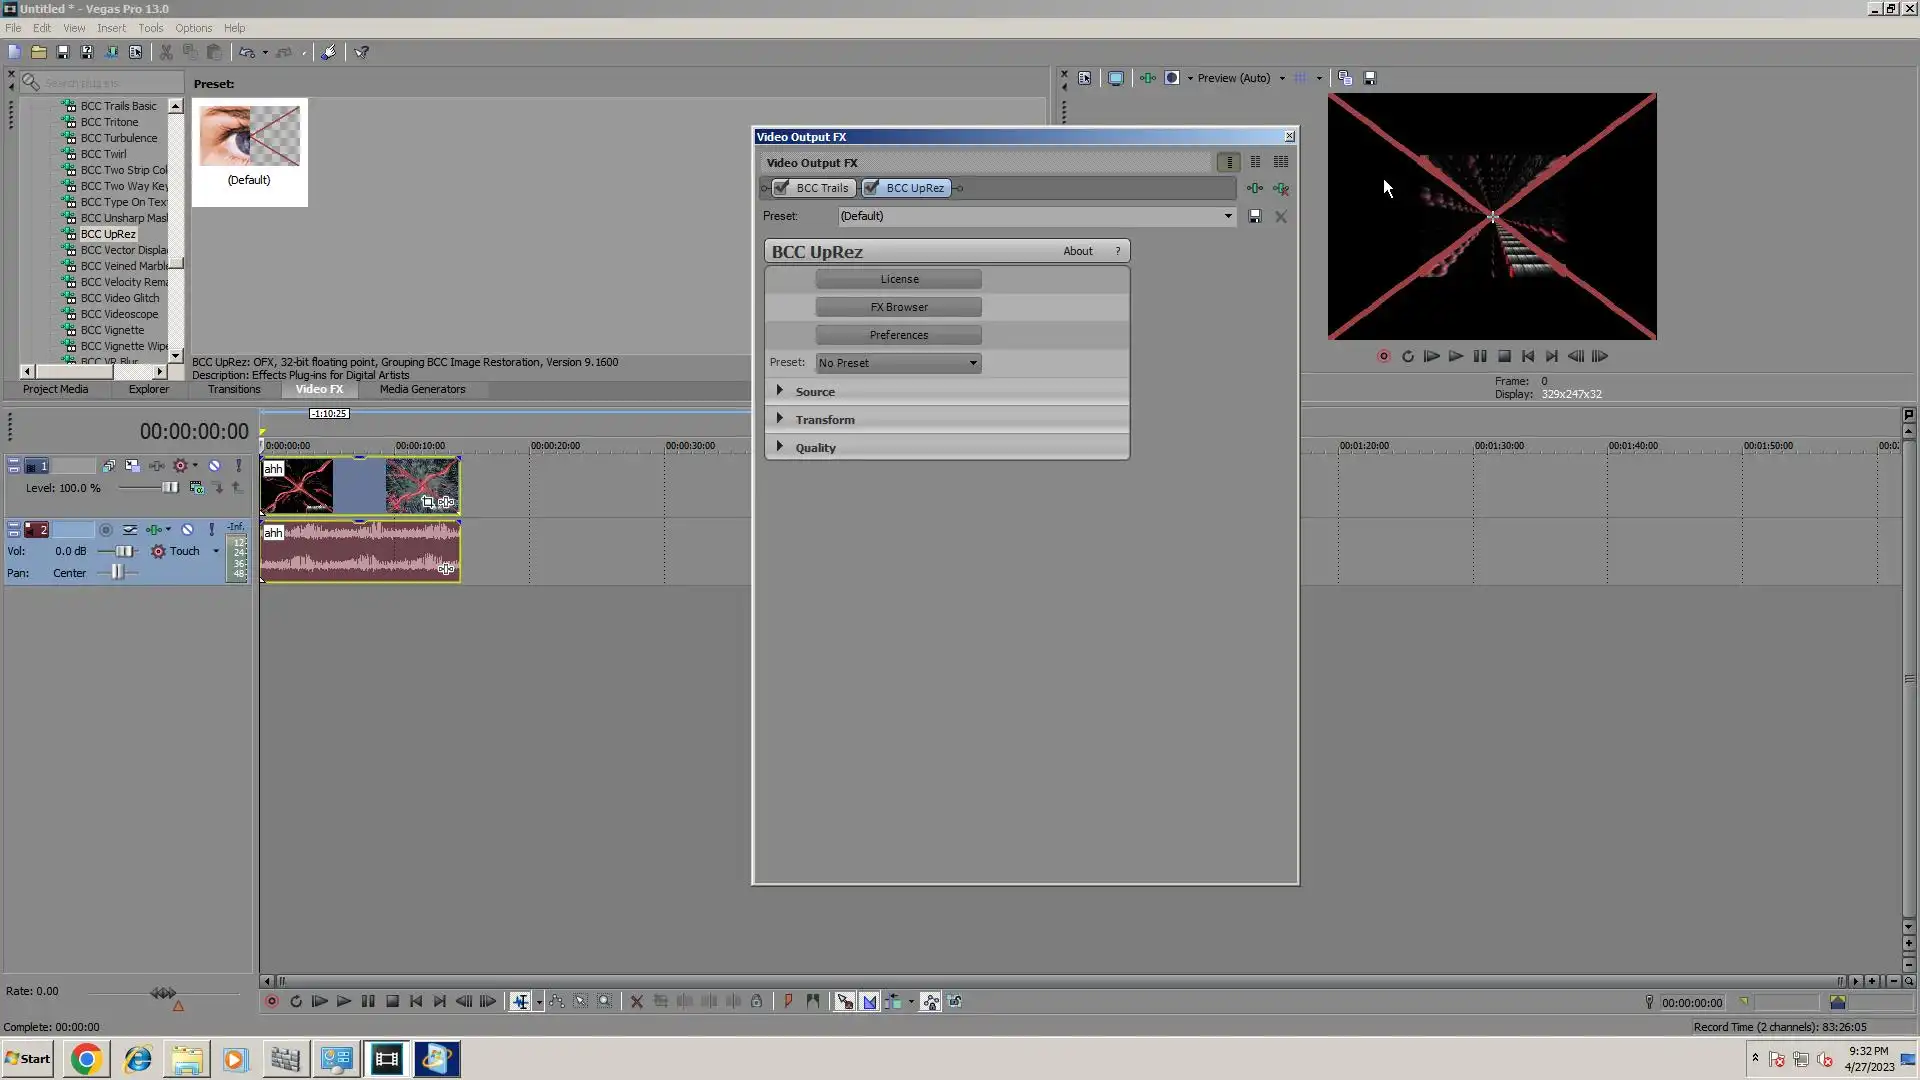Click the FX Browser button
The image size is (1920, 1080).
click(898, 307)
